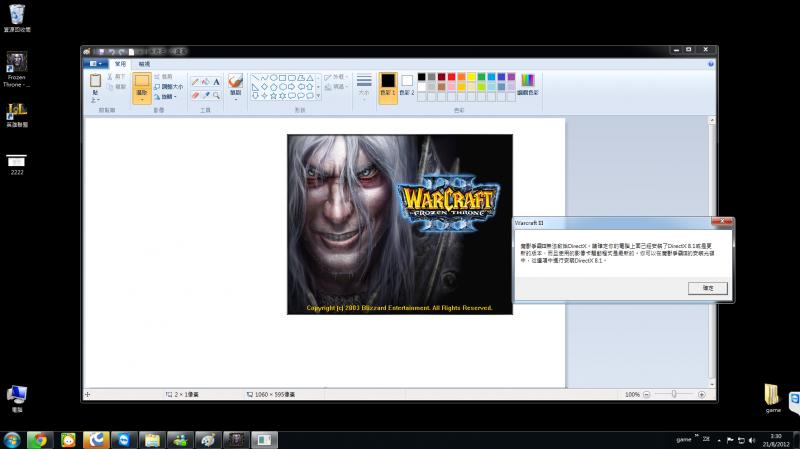Image resolution: width=800 pixels, height=449 pixels.
Task: Open the game folder on desktop
Action: click(773, 395)
